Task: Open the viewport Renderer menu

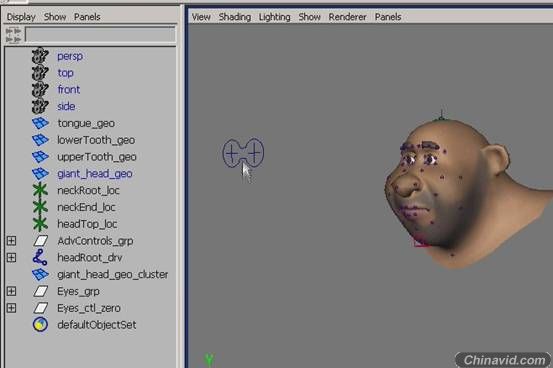Action: [347, 17]
